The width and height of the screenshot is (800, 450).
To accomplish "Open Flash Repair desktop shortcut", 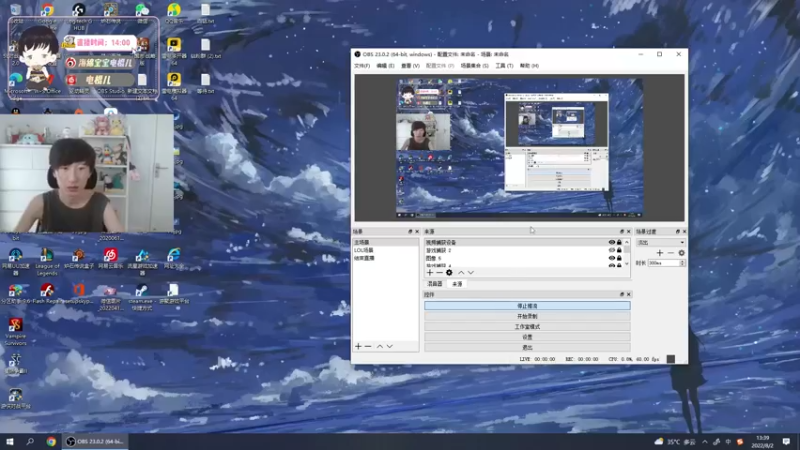I will coord(47,295).
